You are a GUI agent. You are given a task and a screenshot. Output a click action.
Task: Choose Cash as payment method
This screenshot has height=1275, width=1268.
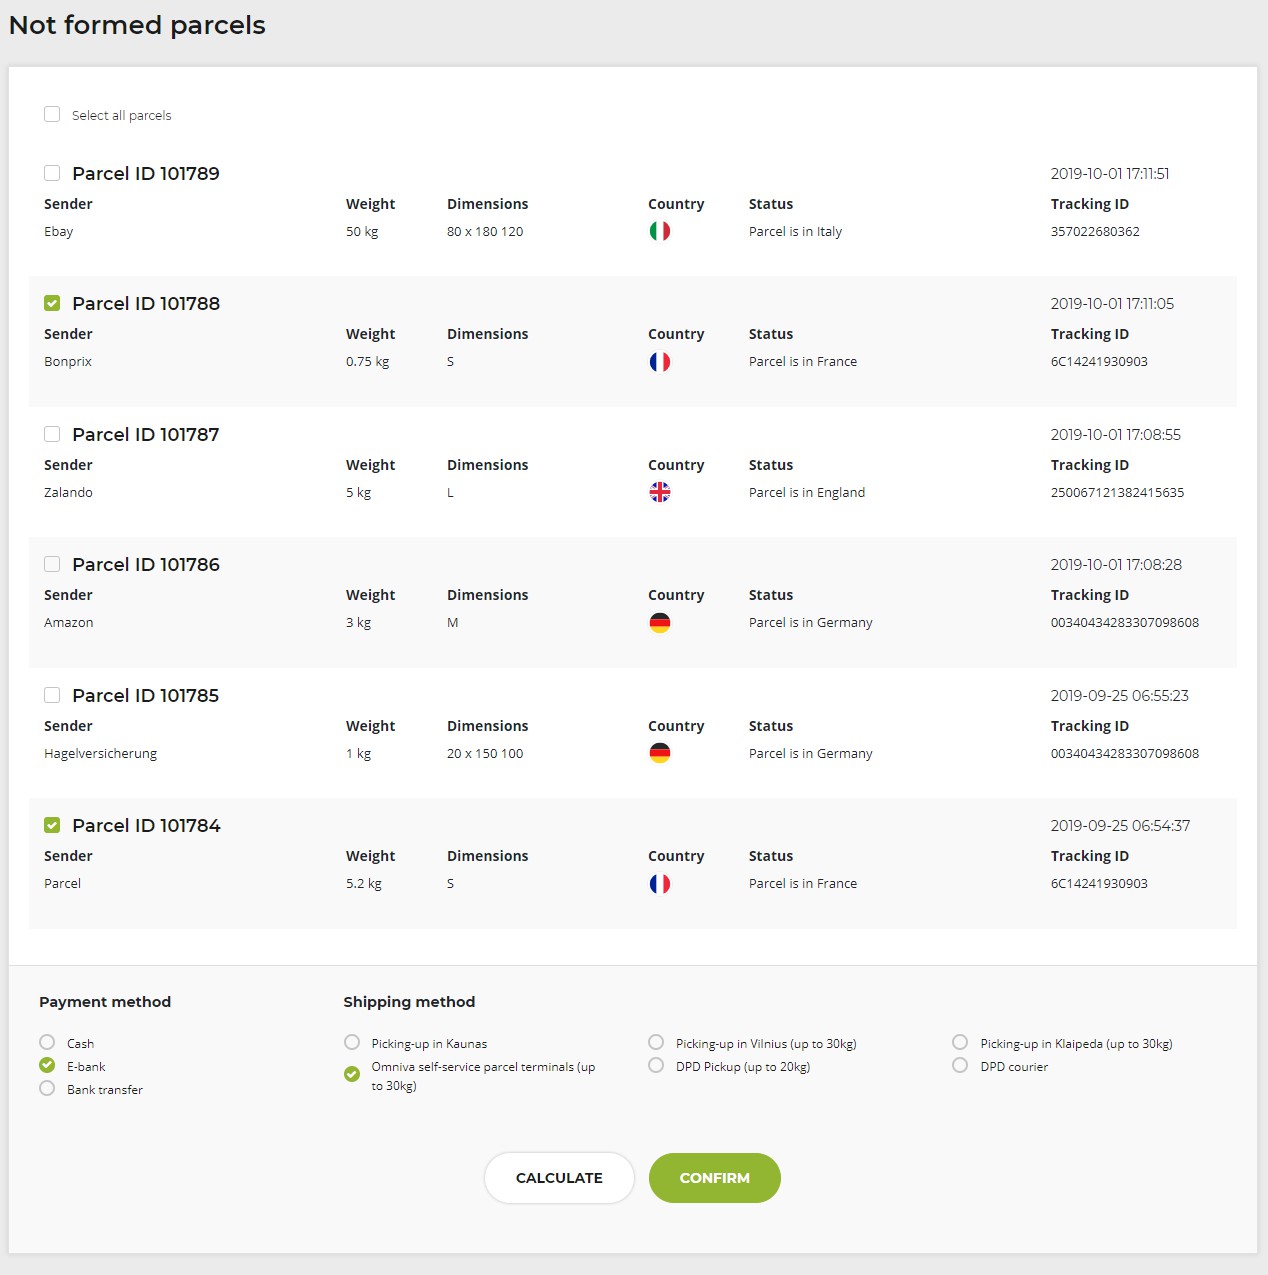click(47, 1042)
